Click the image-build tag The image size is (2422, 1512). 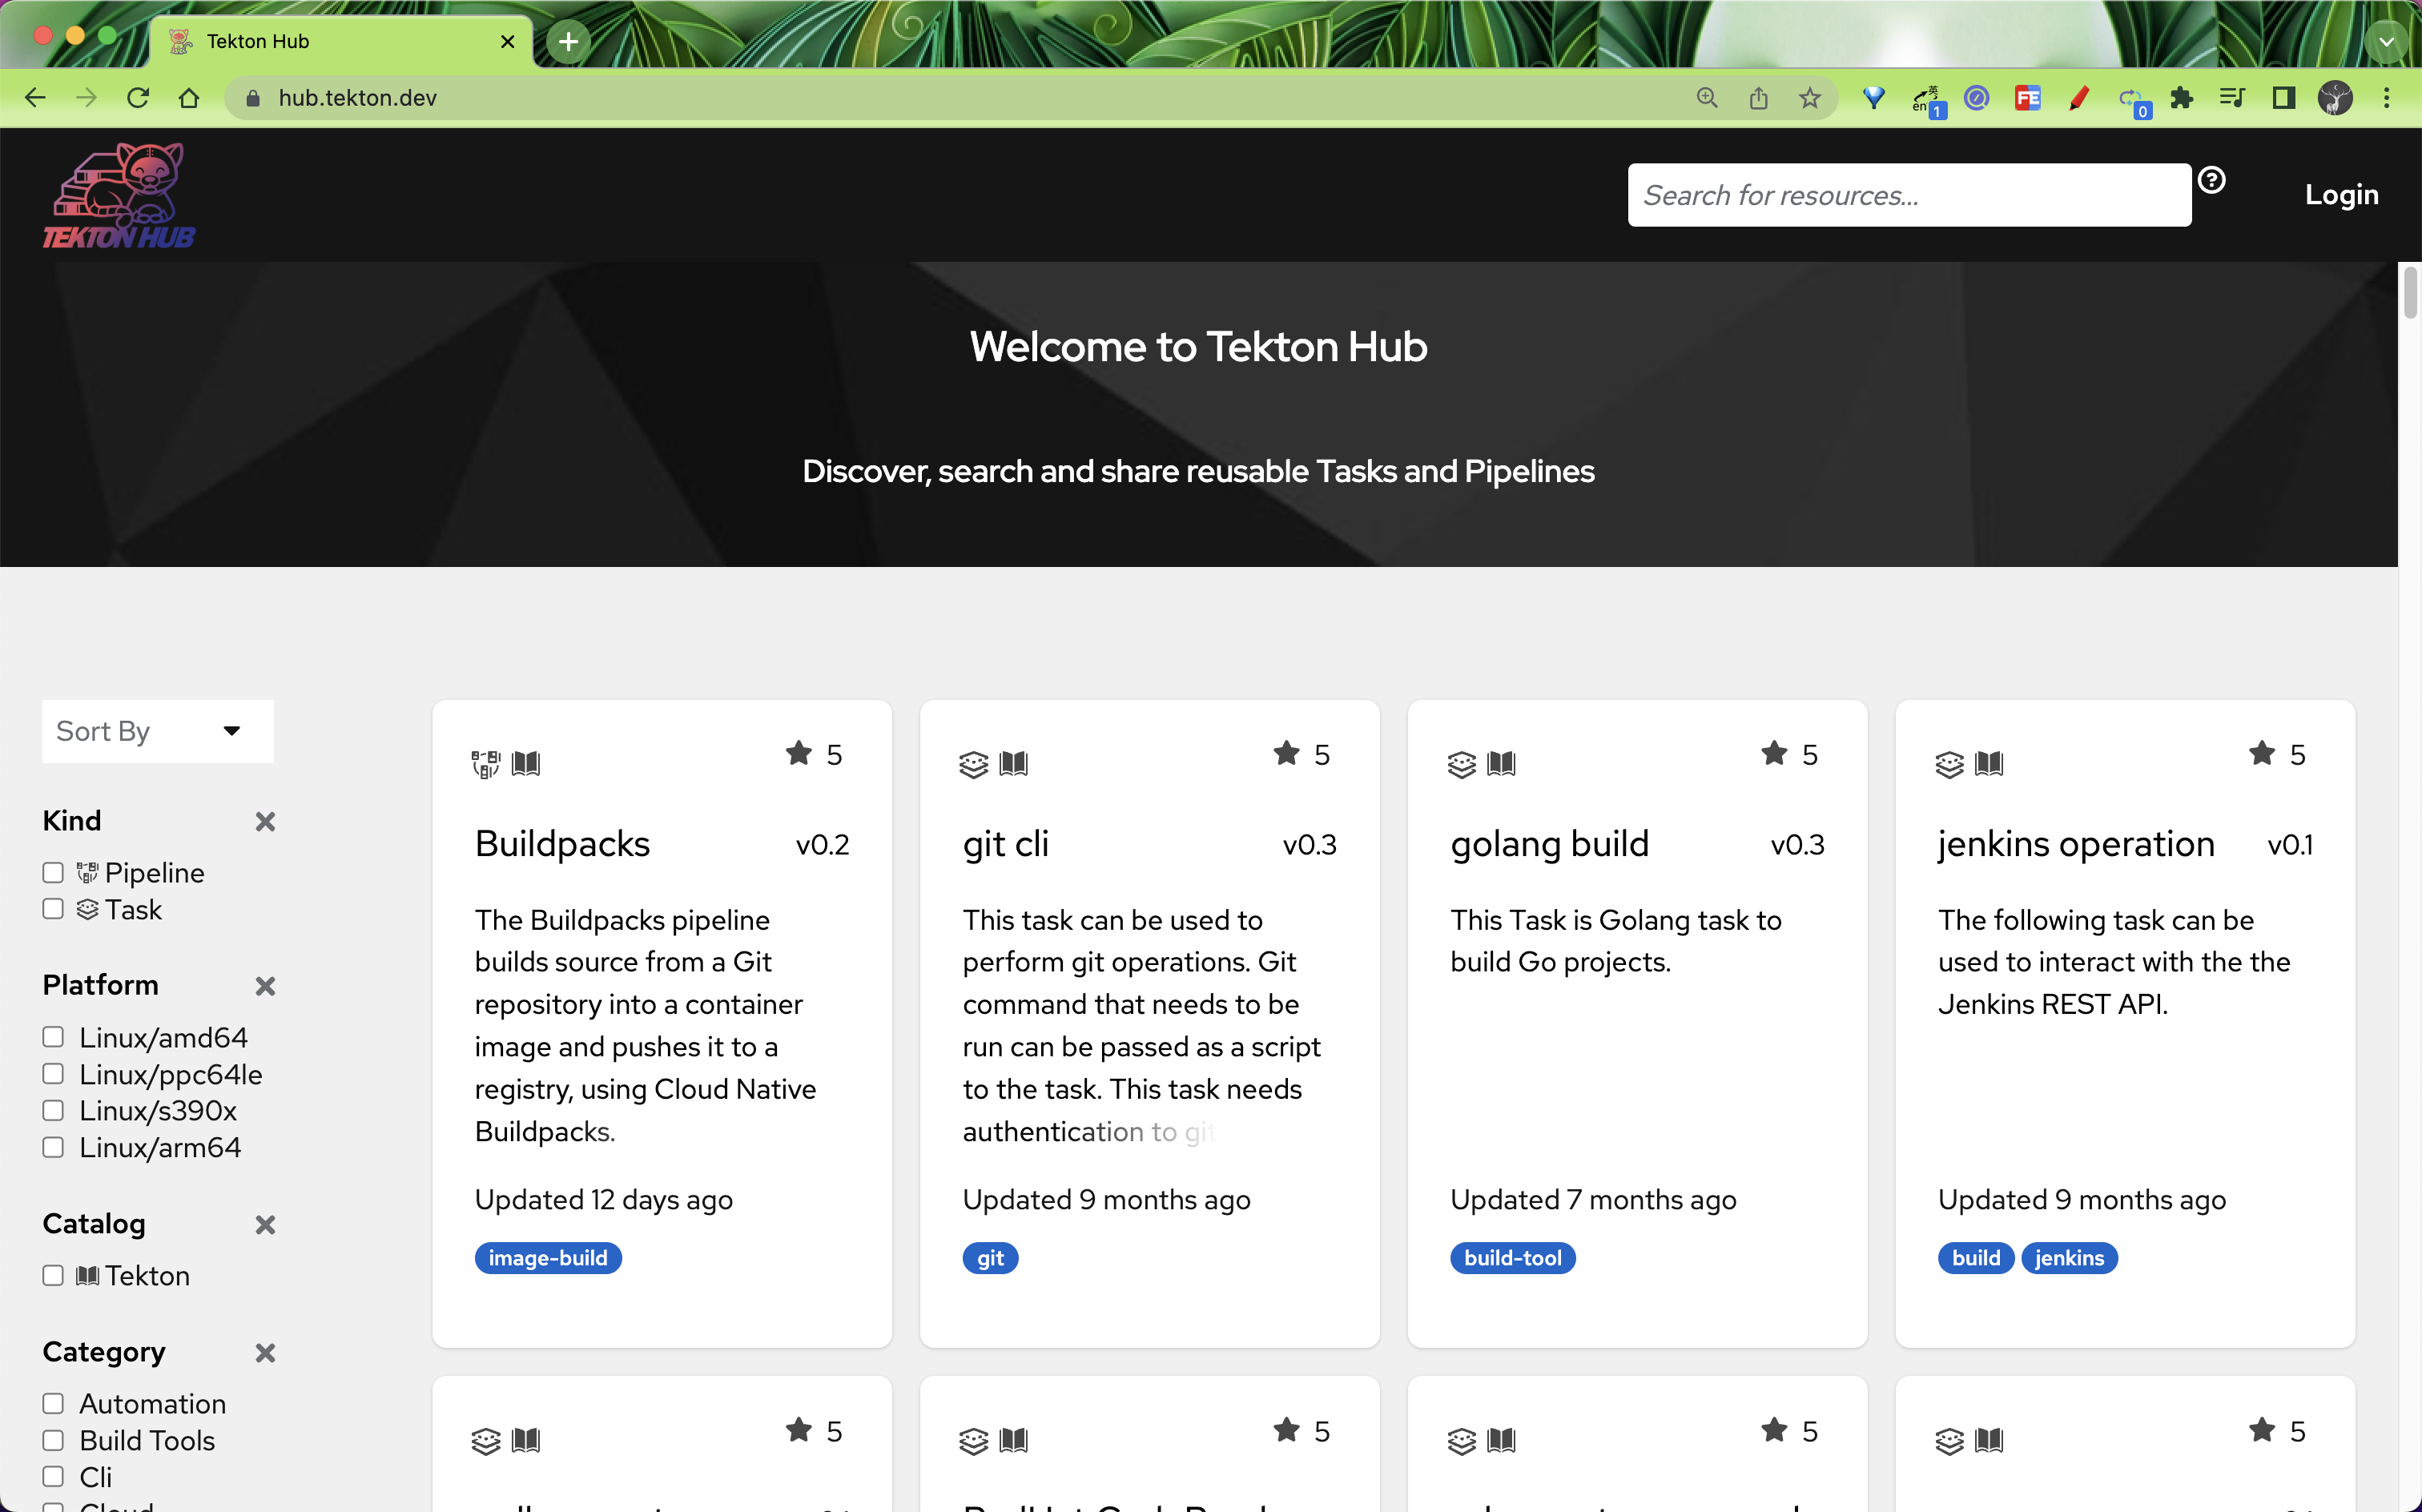[x=548, y=1258]
